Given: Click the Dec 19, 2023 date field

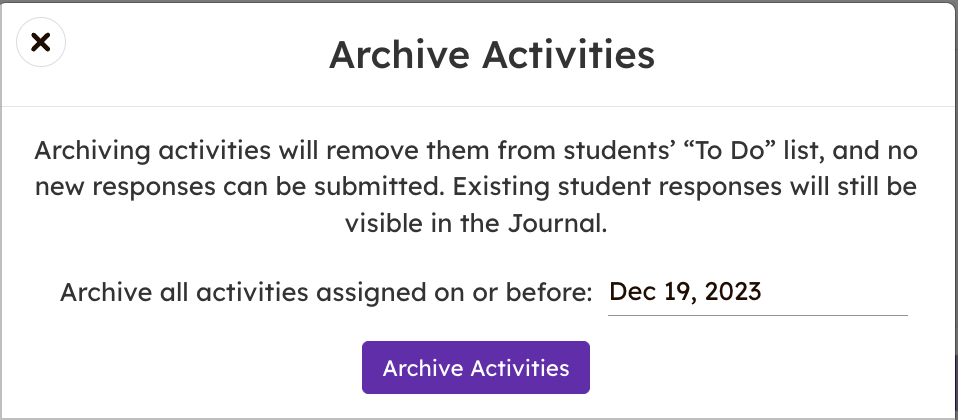Looking at the screenshot, I should (x=757, y=293).
